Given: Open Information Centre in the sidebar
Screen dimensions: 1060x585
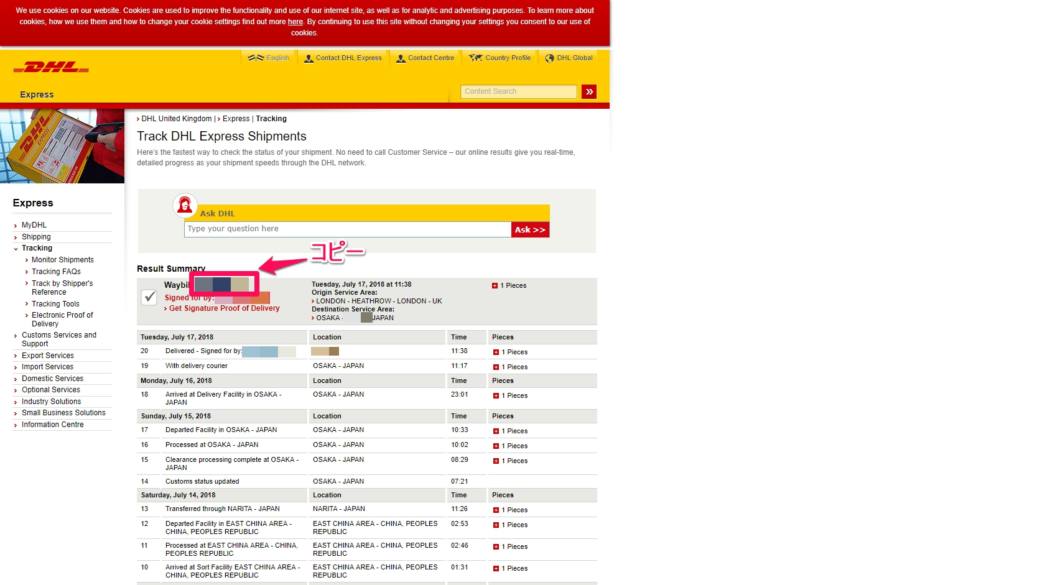Looking at the screenshot, I should pyautogui.click(x=52, y=425).
